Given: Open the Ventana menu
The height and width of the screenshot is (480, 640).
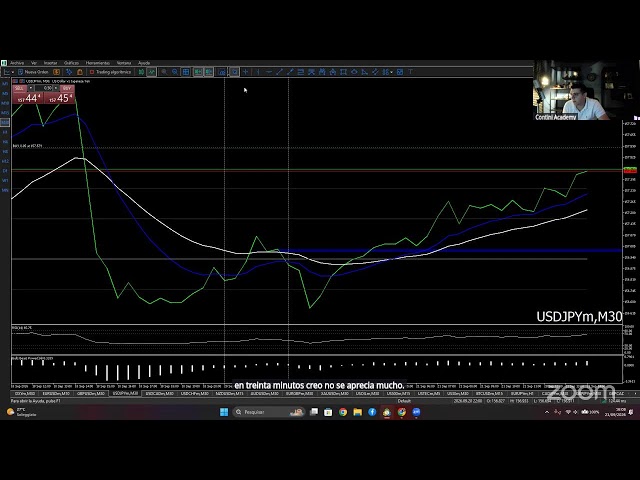Looking at the screenshot, I should click(x=124, y=63).
